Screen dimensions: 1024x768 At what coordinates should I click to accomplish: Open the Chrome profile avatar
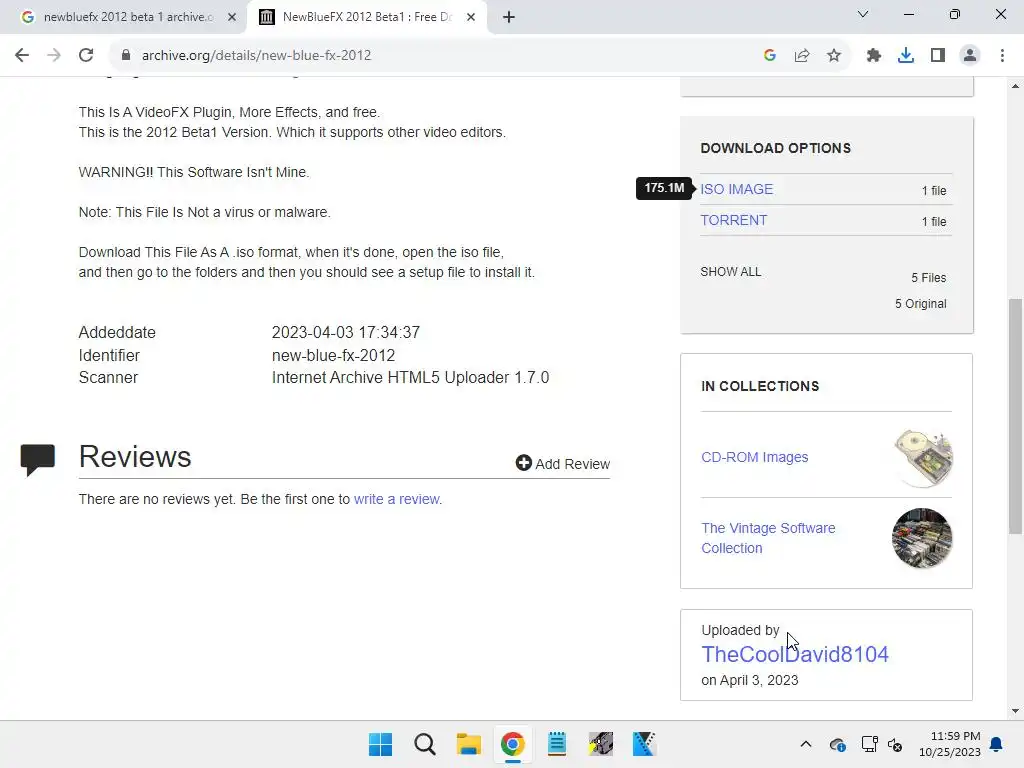click(x=970, y=56)
